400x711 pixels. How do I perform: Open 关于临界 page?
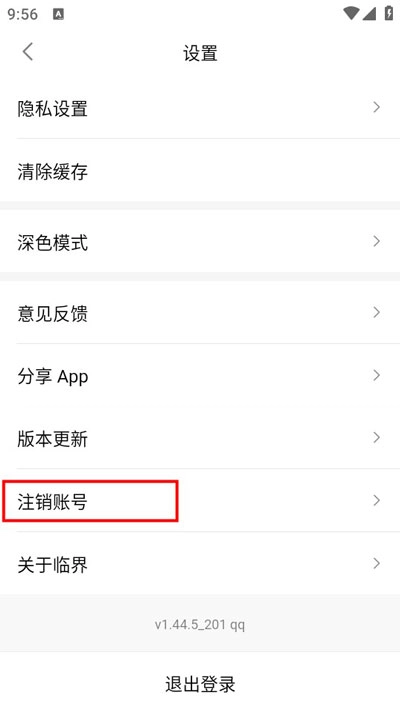[200, 564]
